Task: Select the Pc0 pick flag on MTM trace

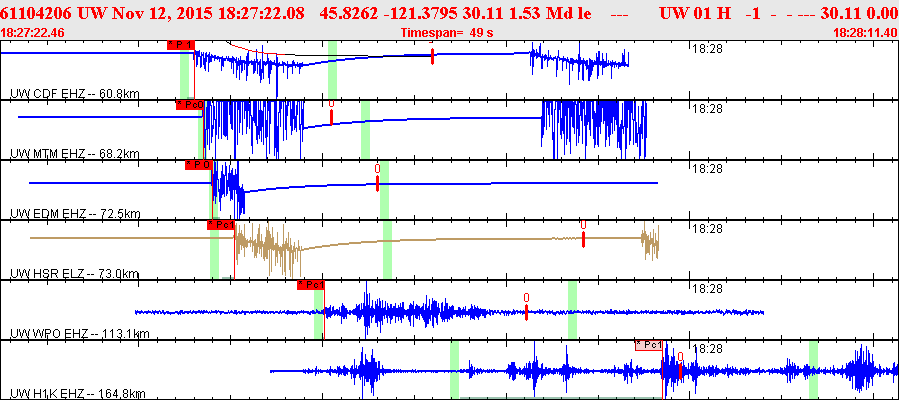Action: [190, 104]
